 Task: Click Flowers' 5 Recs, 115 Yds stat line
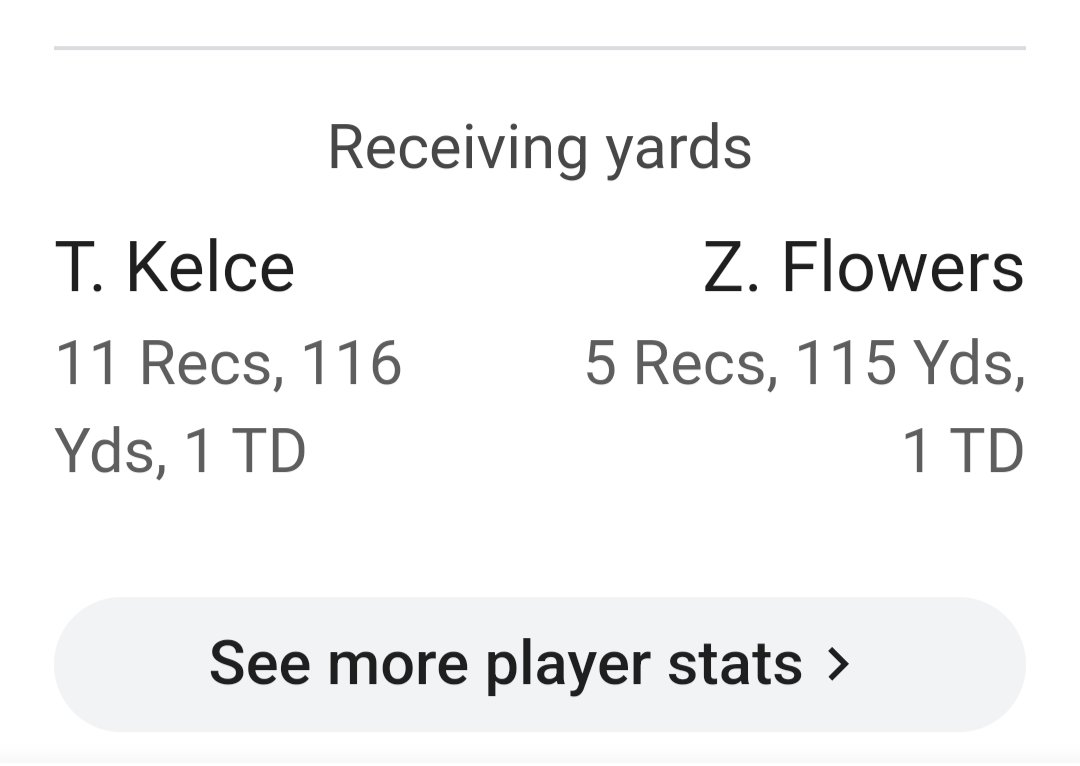pyautogui.click(x=805, y=362)
